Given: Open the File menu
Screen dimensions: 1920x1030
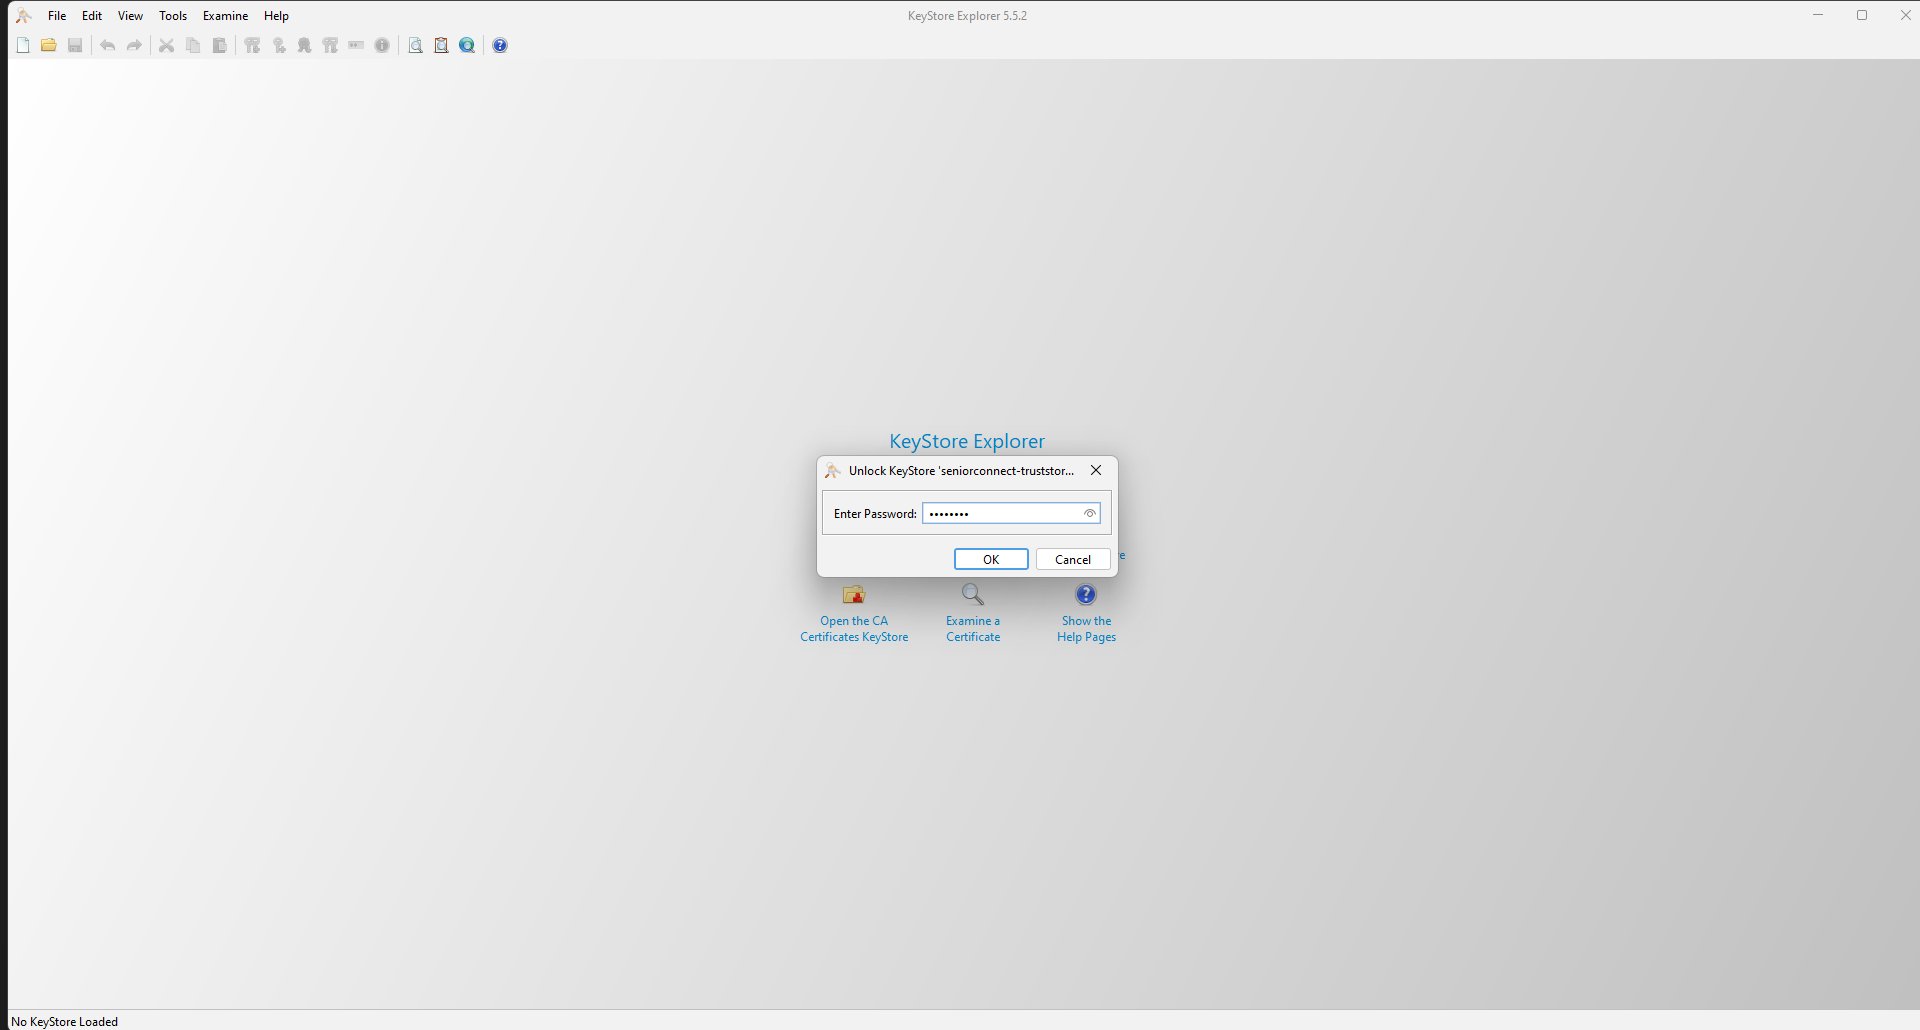Looking at the screenshot, I should (x=57, y=16).
